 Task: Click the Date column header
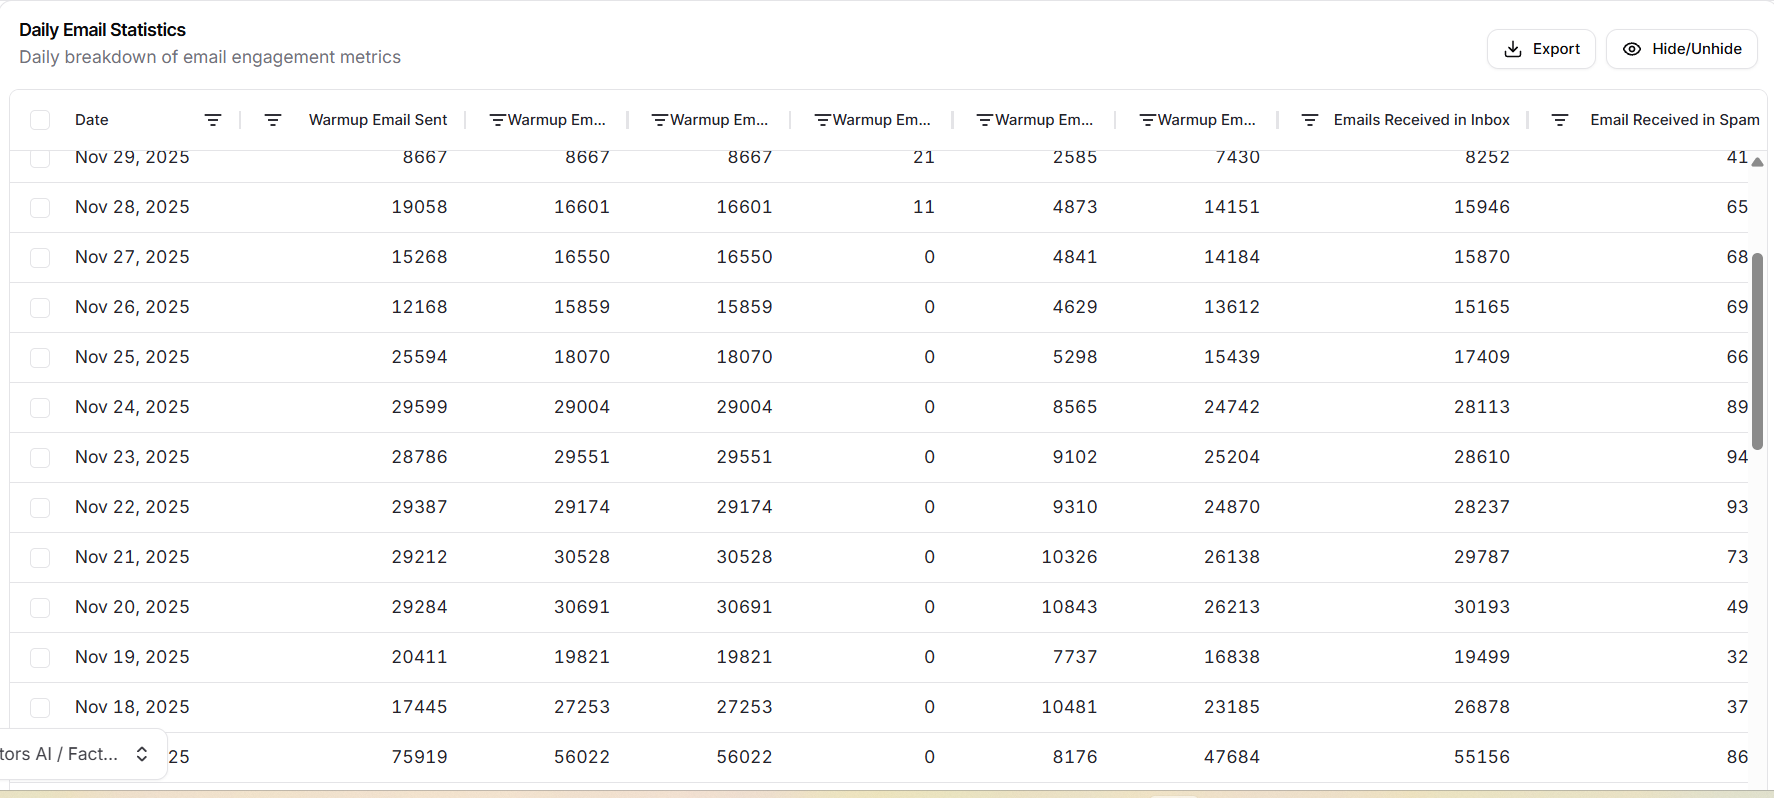(92, 120)
